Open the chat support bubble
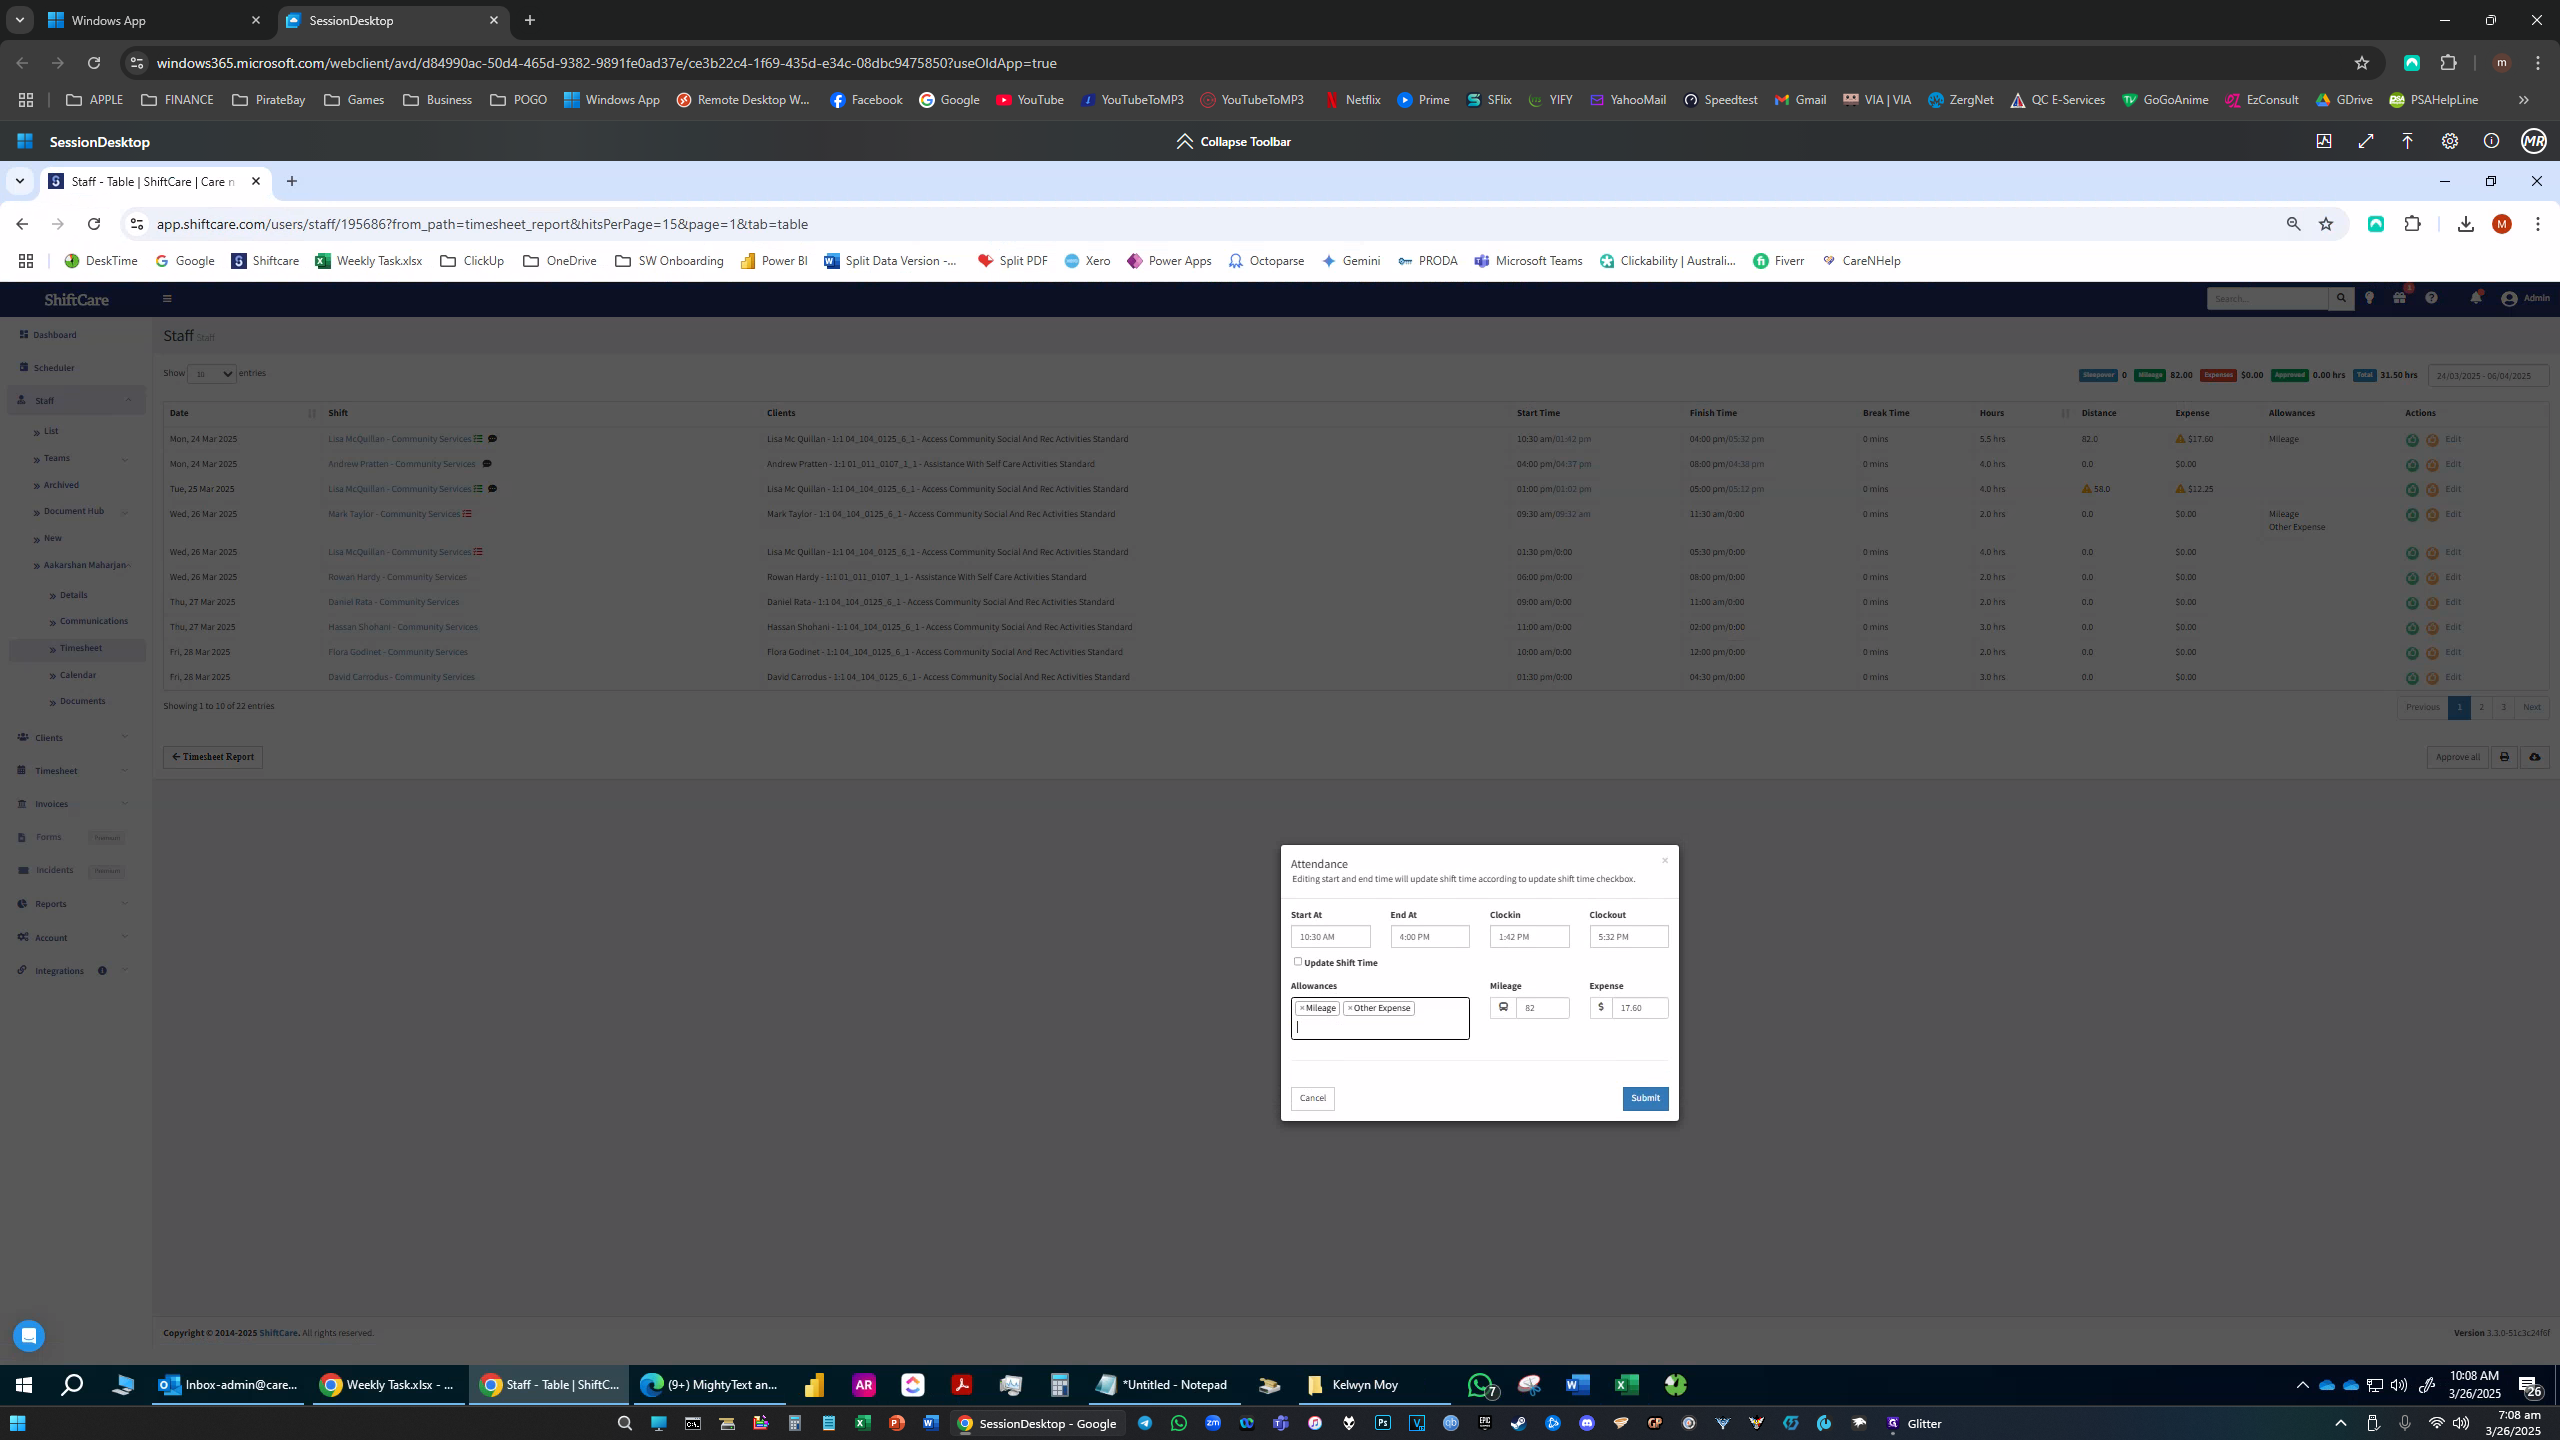 point(29,1336)
